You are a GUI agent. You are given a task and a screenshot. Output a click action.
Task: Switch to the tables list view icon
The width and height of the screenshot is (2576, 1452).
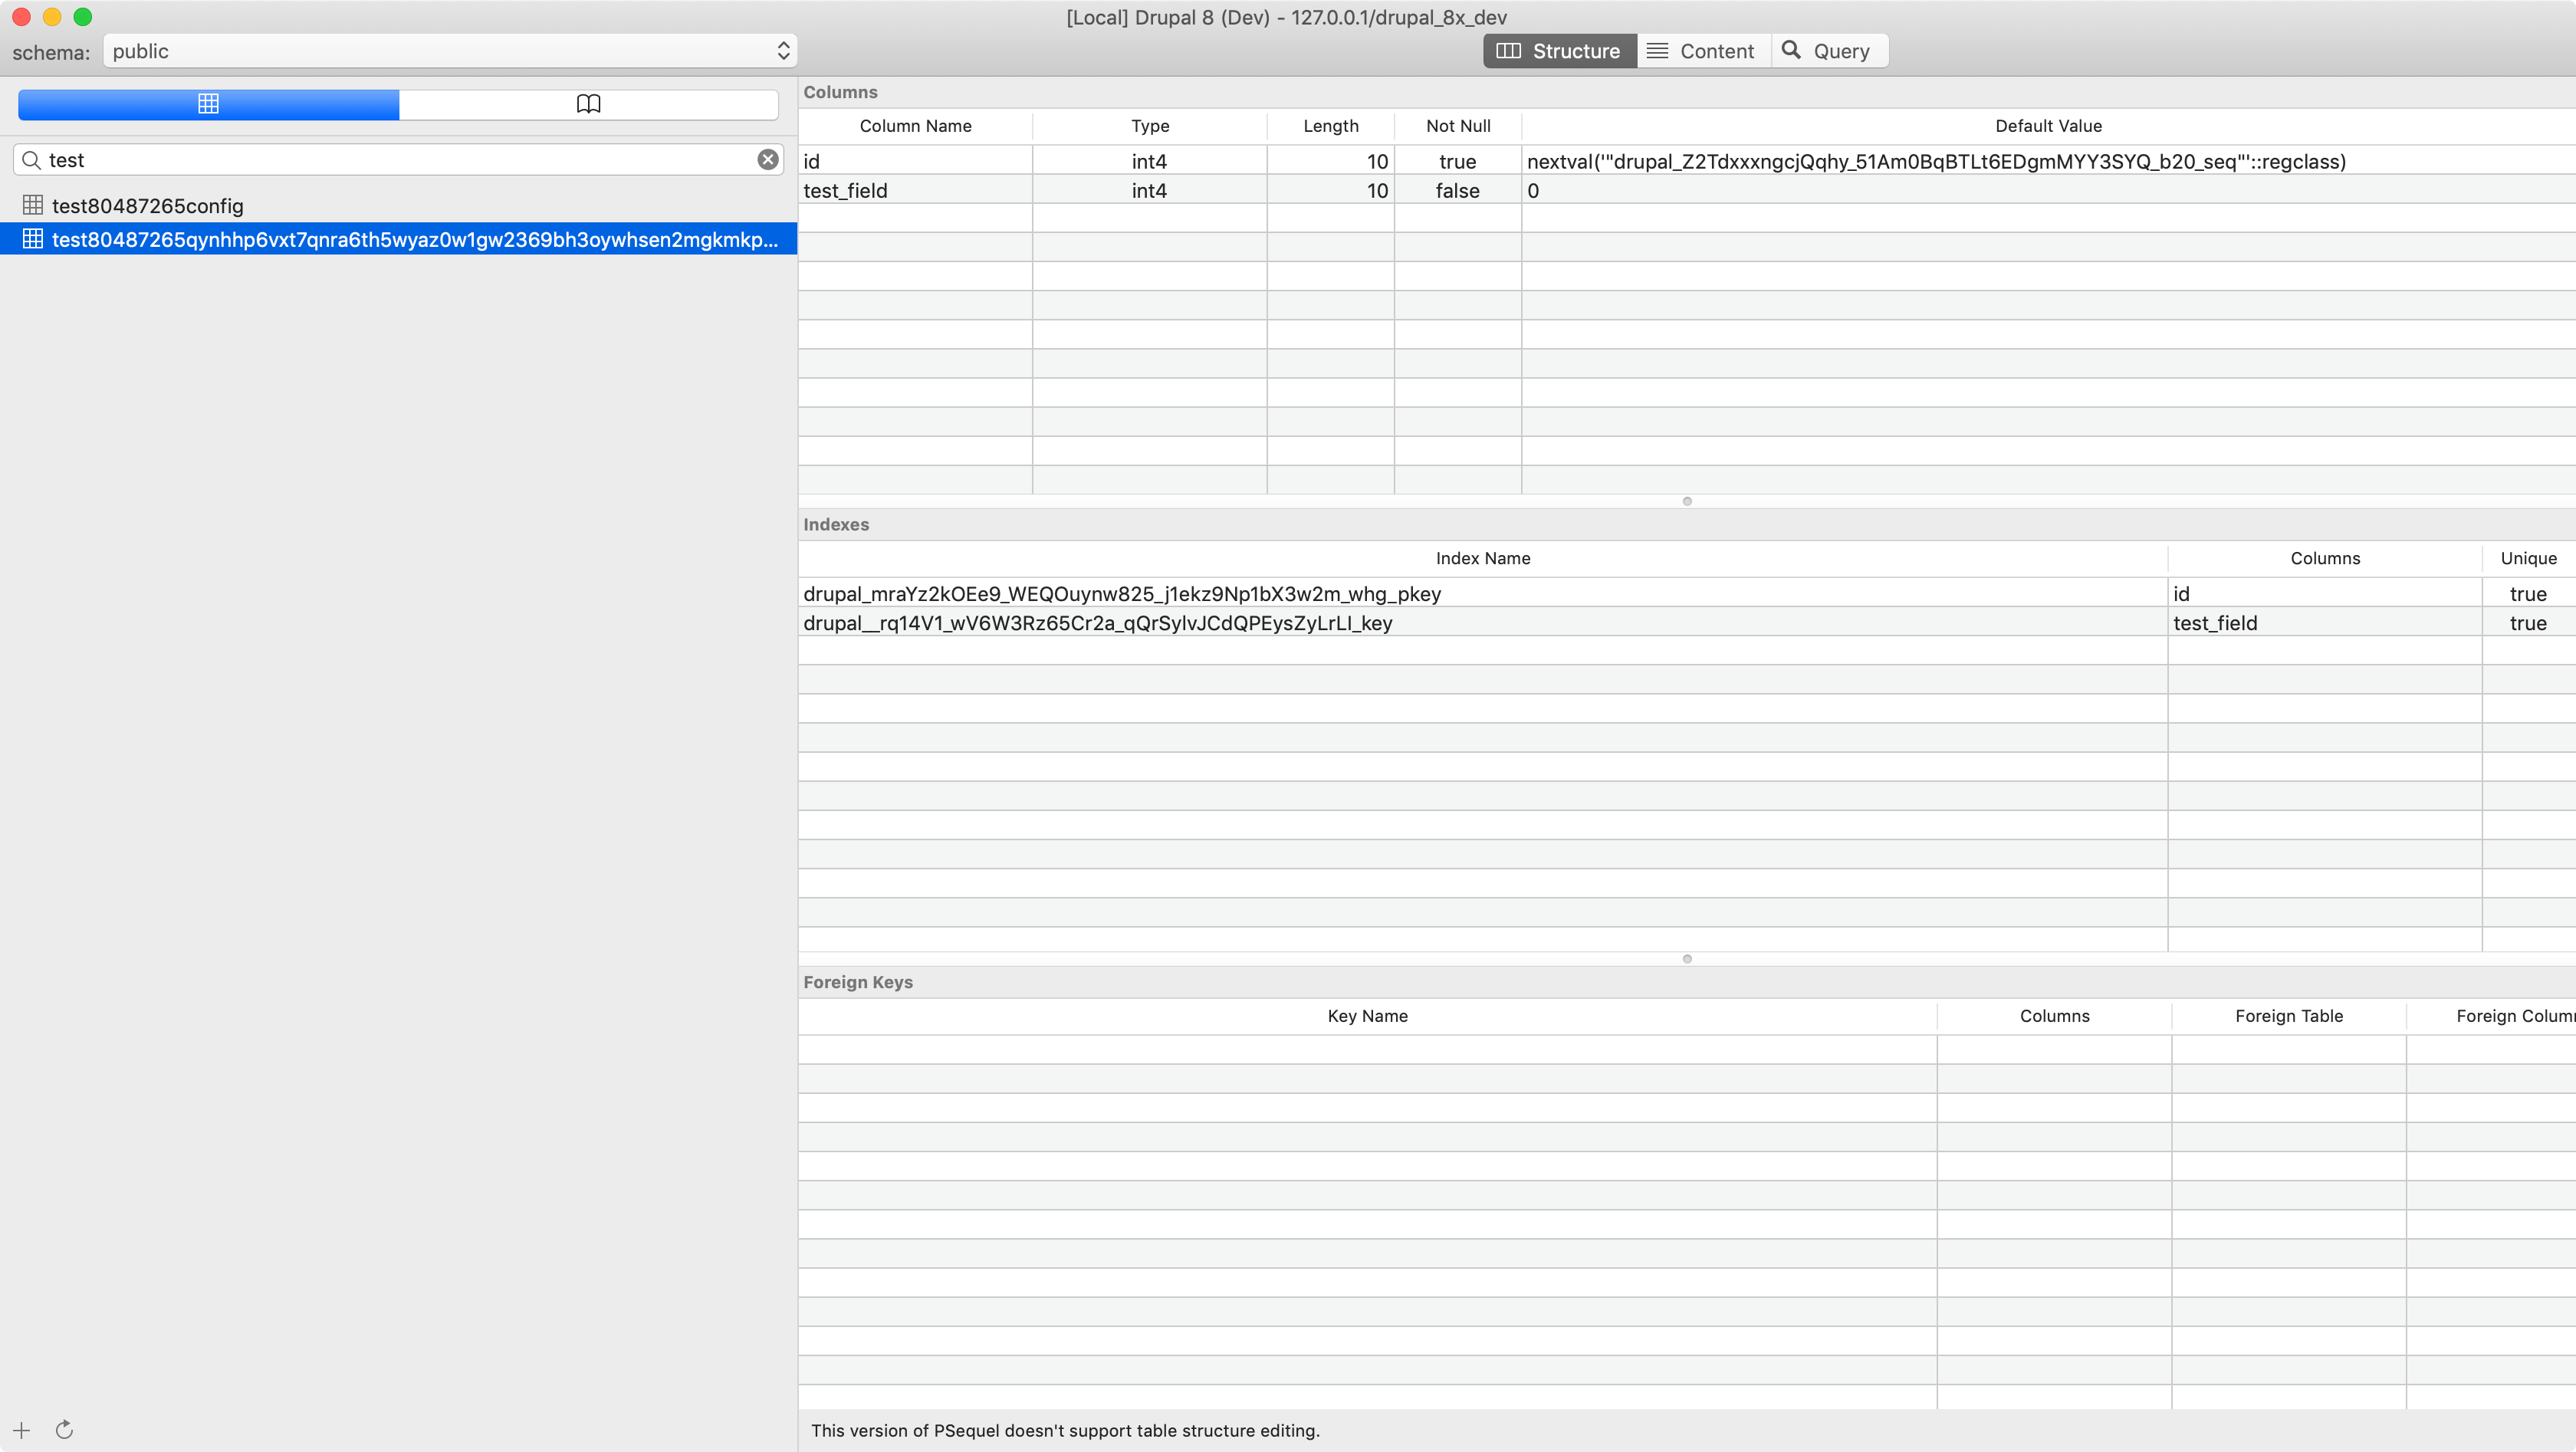click(208, 104)
